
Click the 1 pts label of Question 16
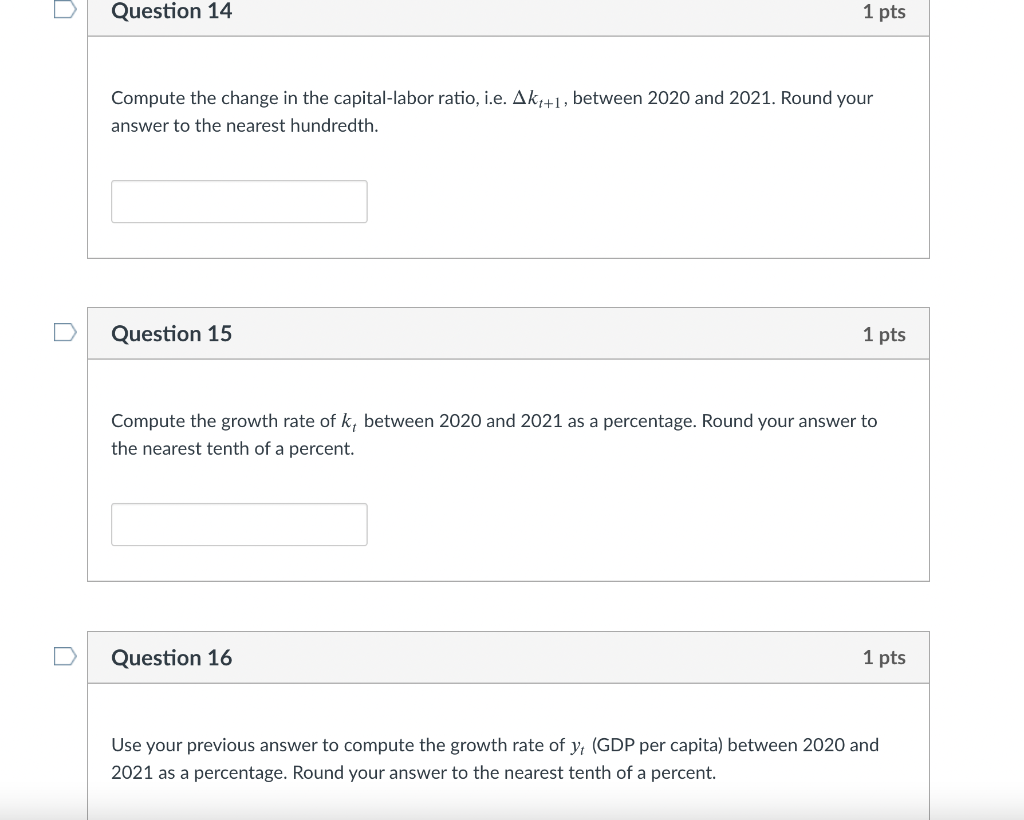point(884,657)
